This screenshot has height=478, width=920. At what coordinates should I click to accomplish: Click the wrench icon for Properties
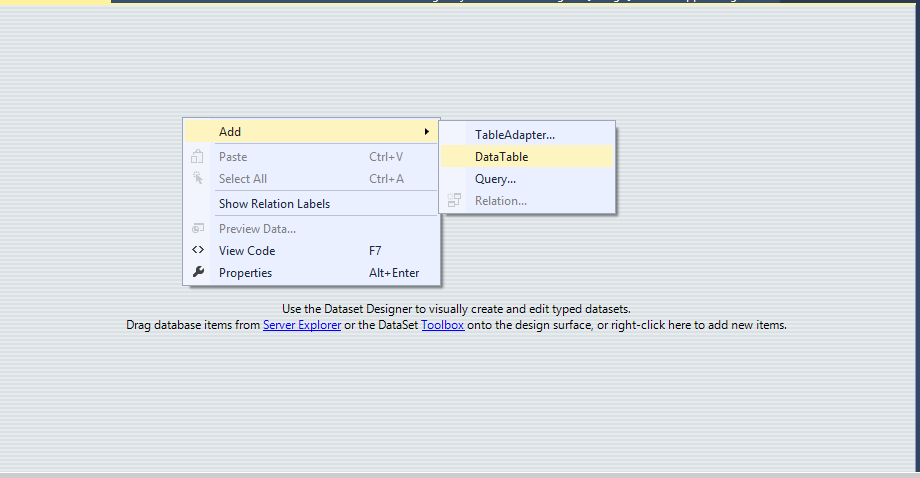click(x=198, y=273)
